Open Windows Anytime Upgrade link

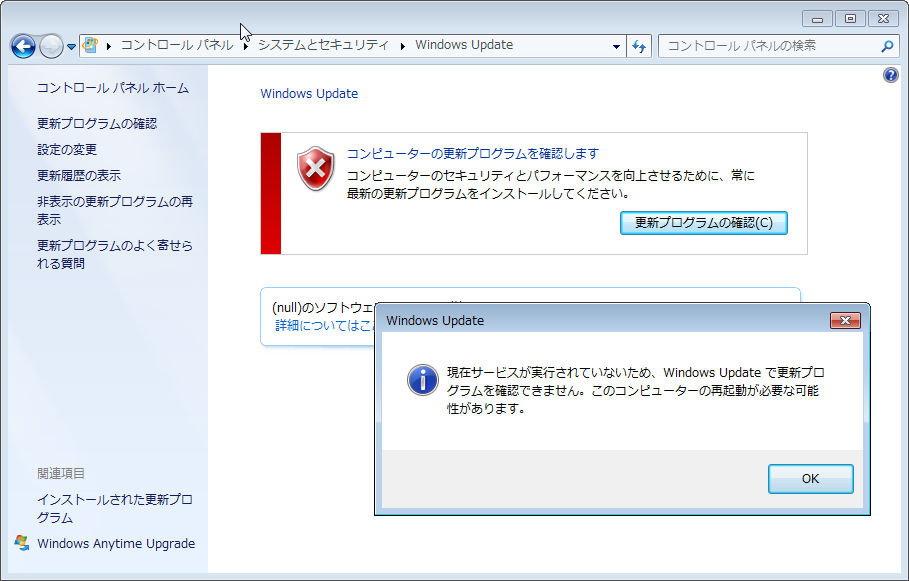tap(116, 543)
